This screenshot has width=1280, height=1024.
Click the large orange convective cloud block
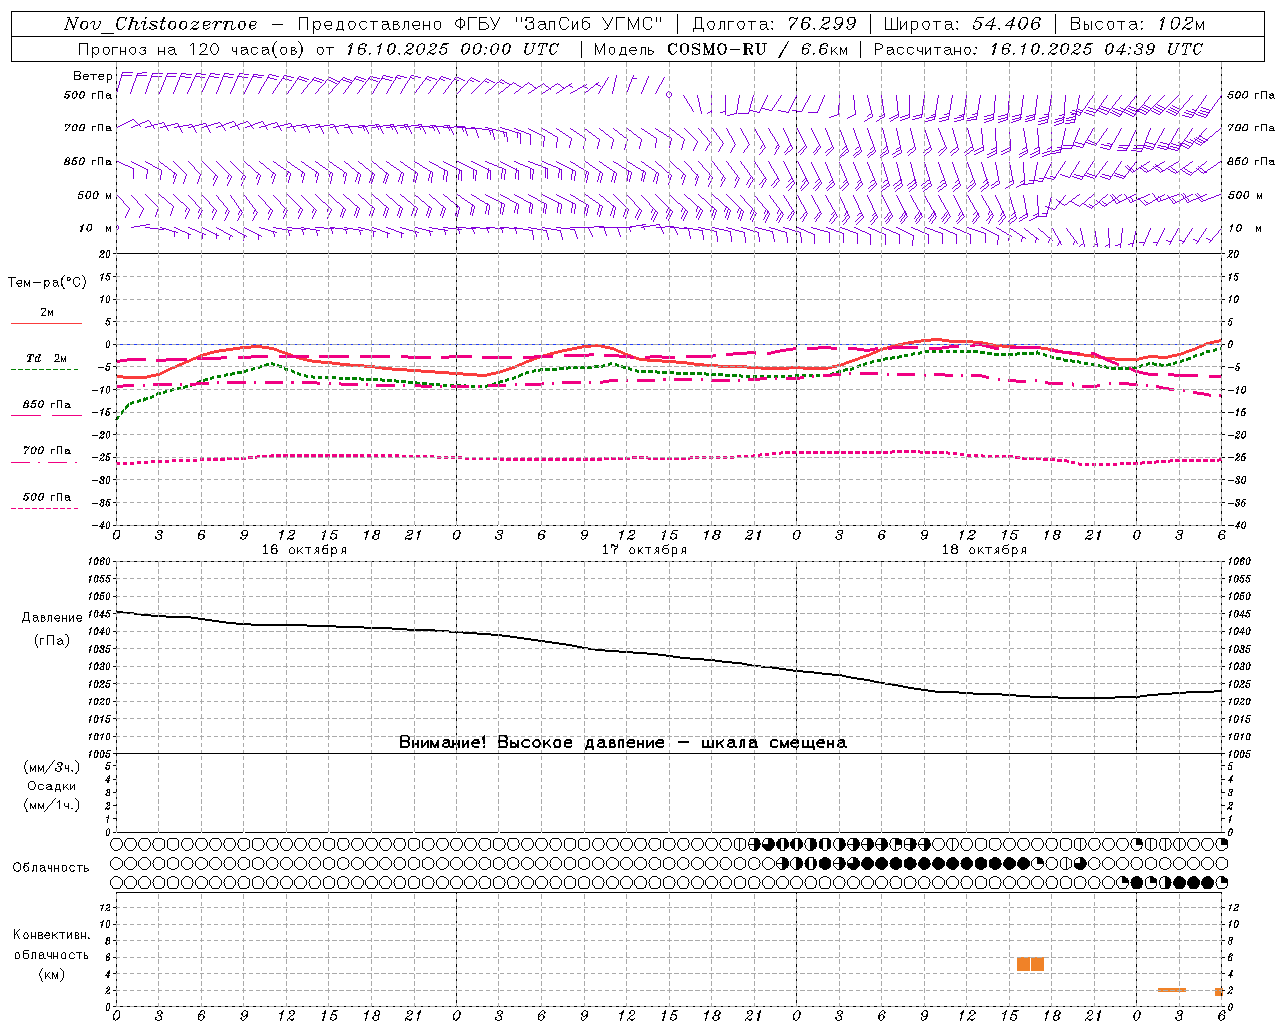(x=1030, y=964)
